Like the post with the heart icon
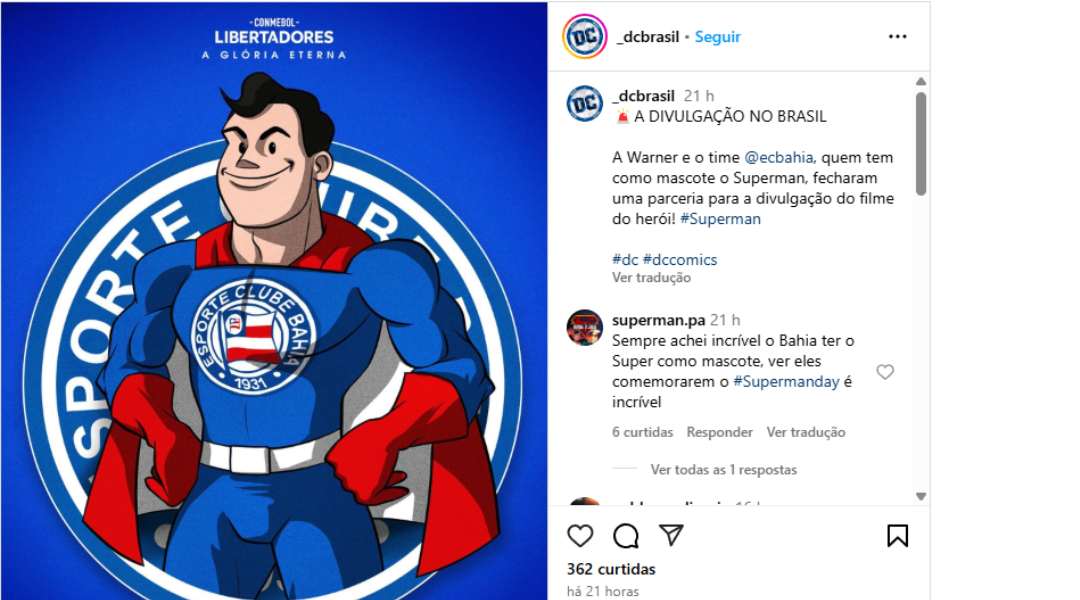The width and height of the screenshot is (1080, 600). 580,535
